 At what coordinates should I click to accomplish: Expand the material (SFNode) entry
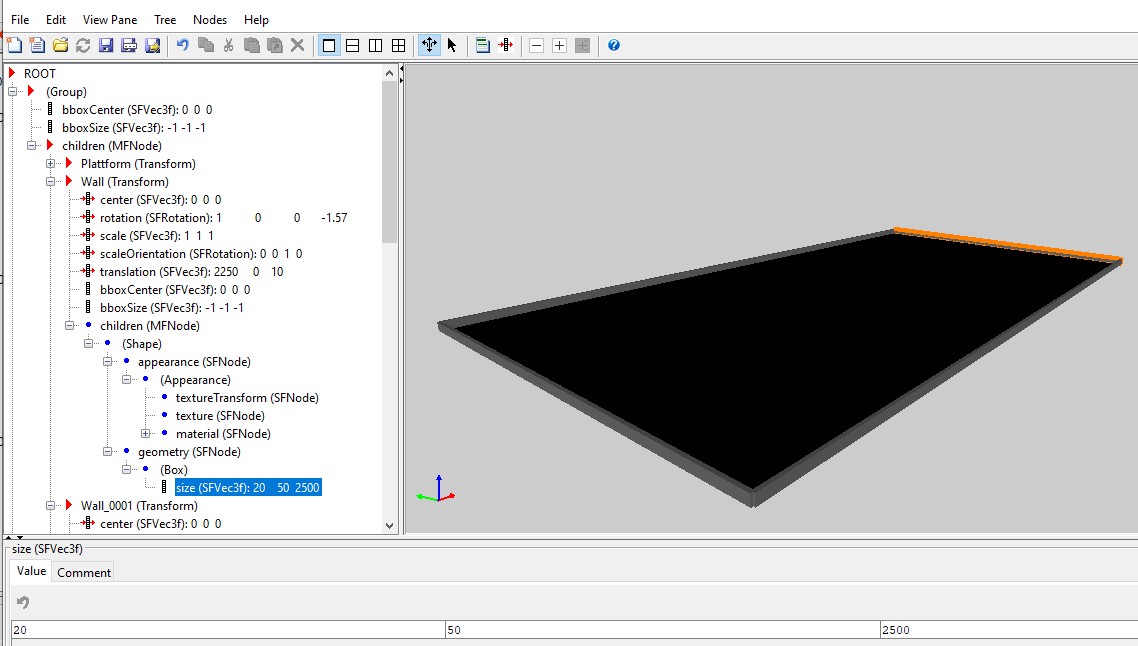click(x=146, y=434)
